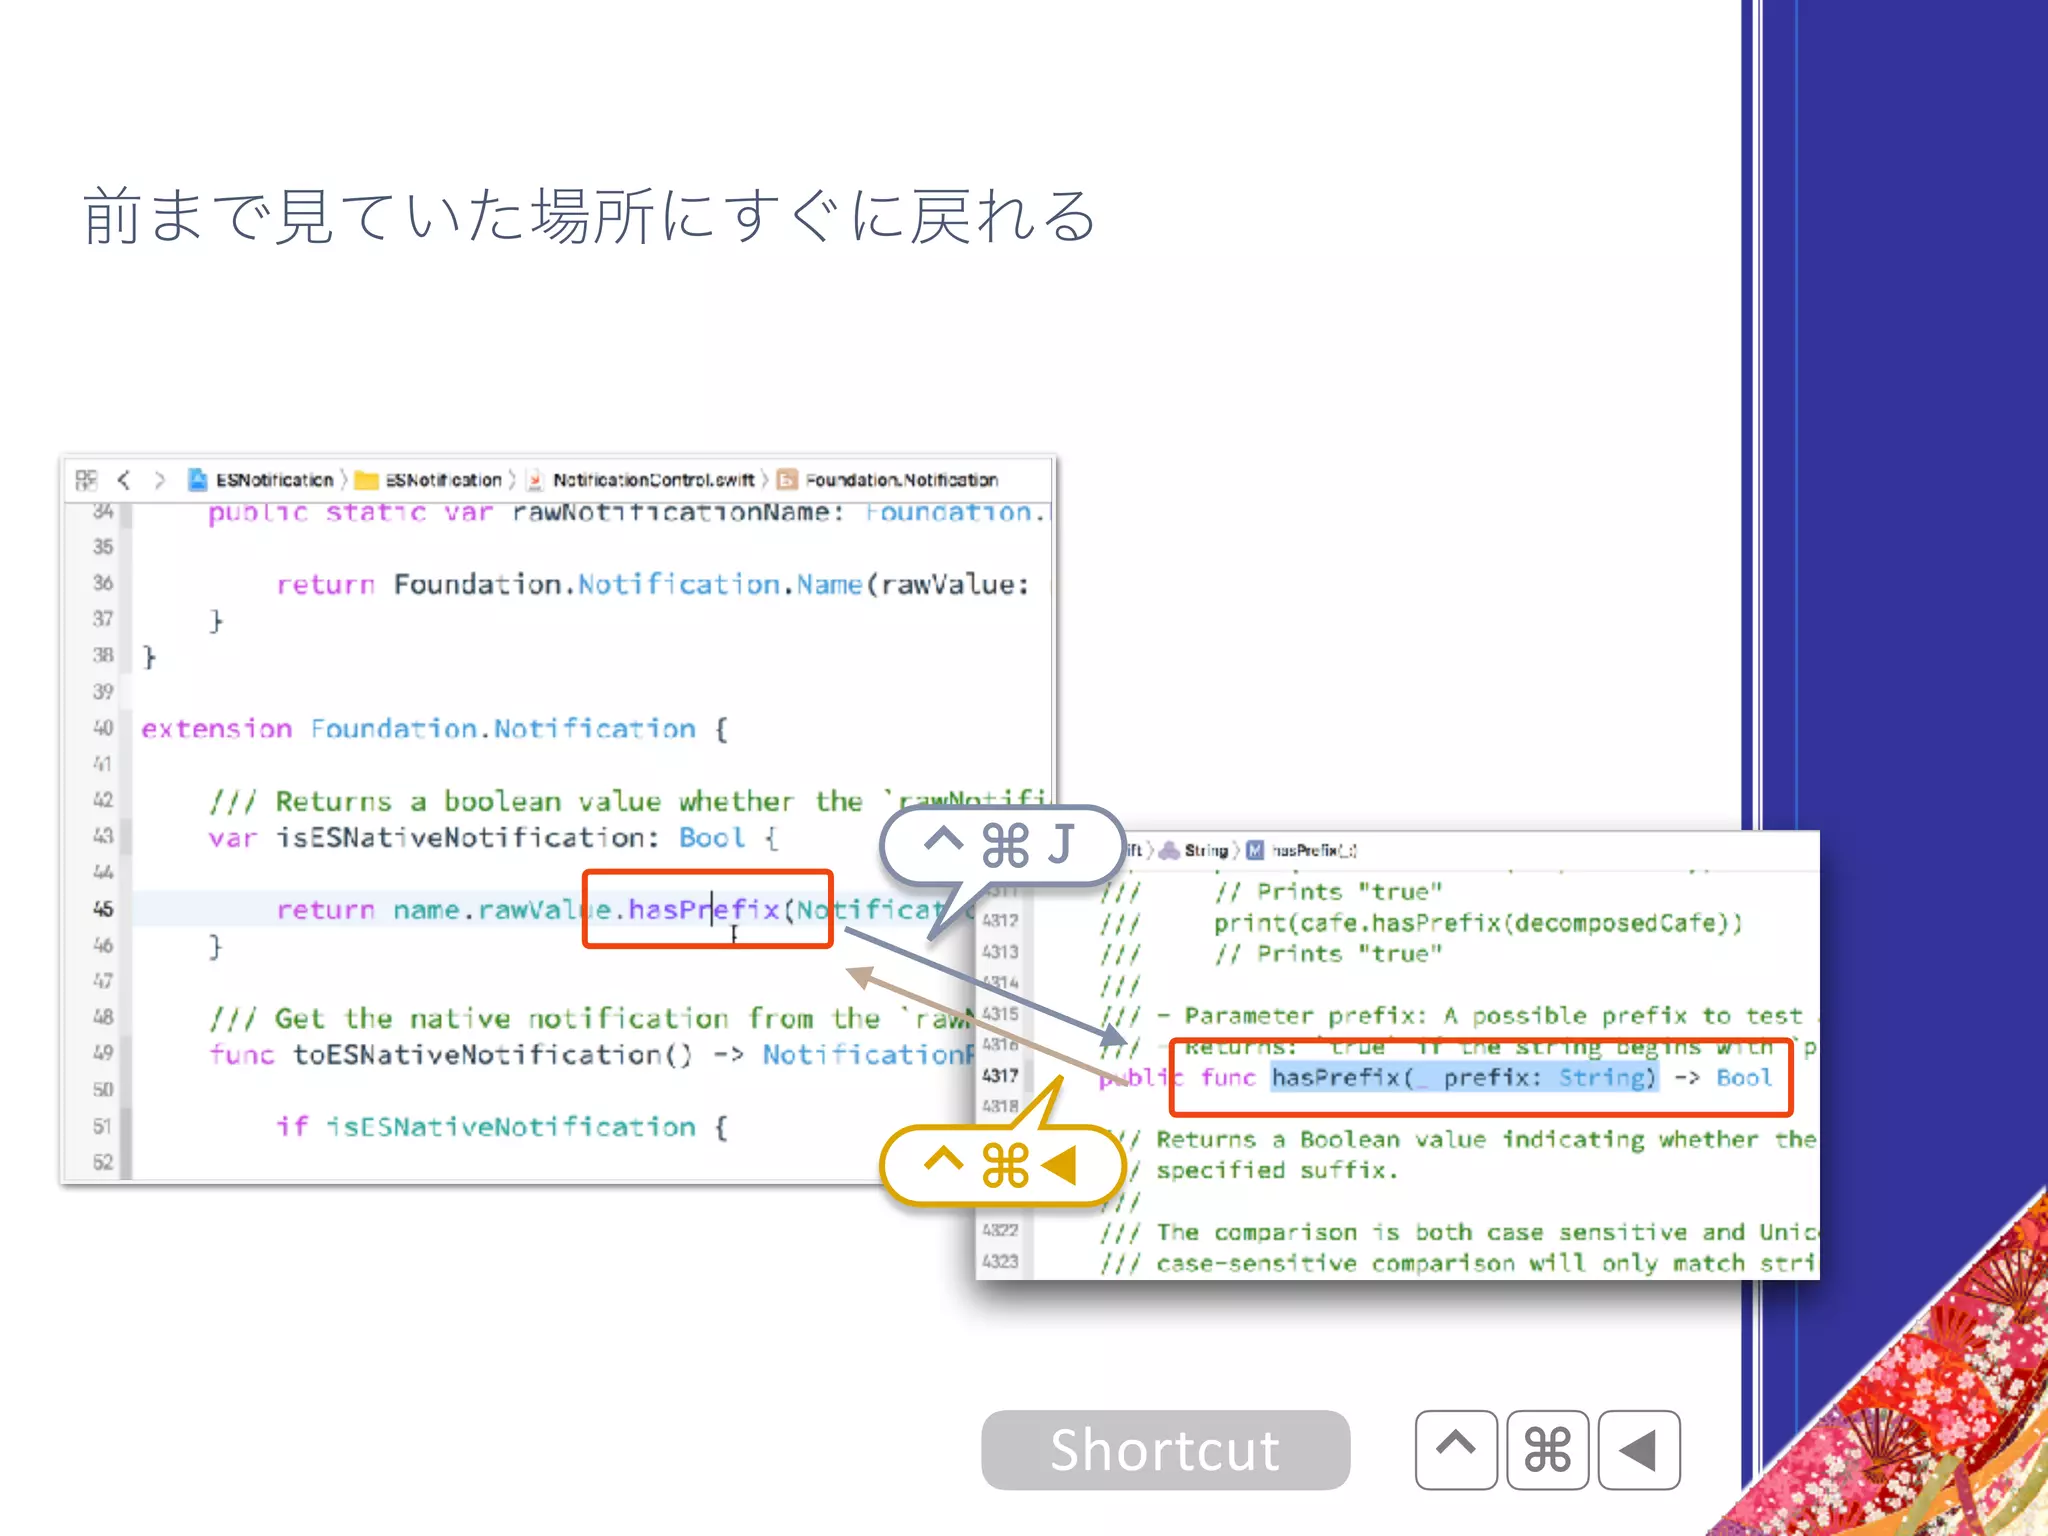The width and height of the screenshot is (2048, 1536).
Task: Click line number 49 in the gutter
Action: (x=103, y=1053)
